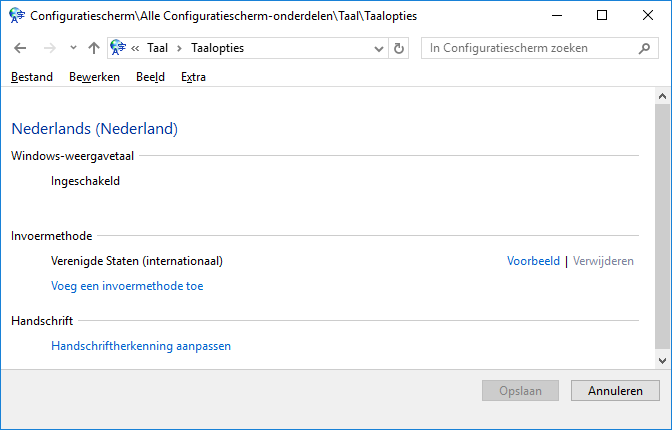672x430 pixels.
Task: Open the Extra menu
Action: pyautogui.click(x=193, y=77)
